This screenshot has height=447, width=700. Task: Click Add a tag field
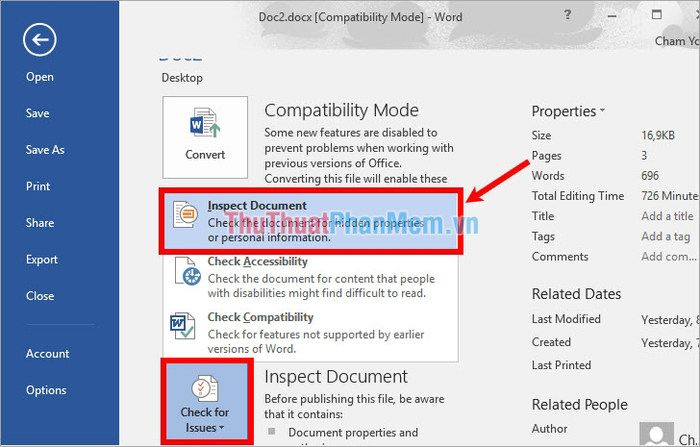tap(665, 236)
